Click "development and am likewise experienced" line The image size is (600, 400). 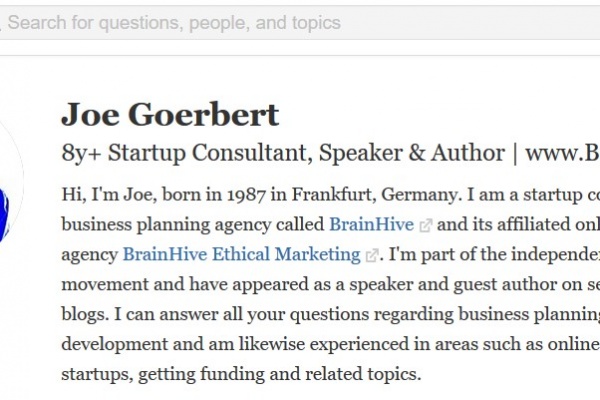coord(300,346)
